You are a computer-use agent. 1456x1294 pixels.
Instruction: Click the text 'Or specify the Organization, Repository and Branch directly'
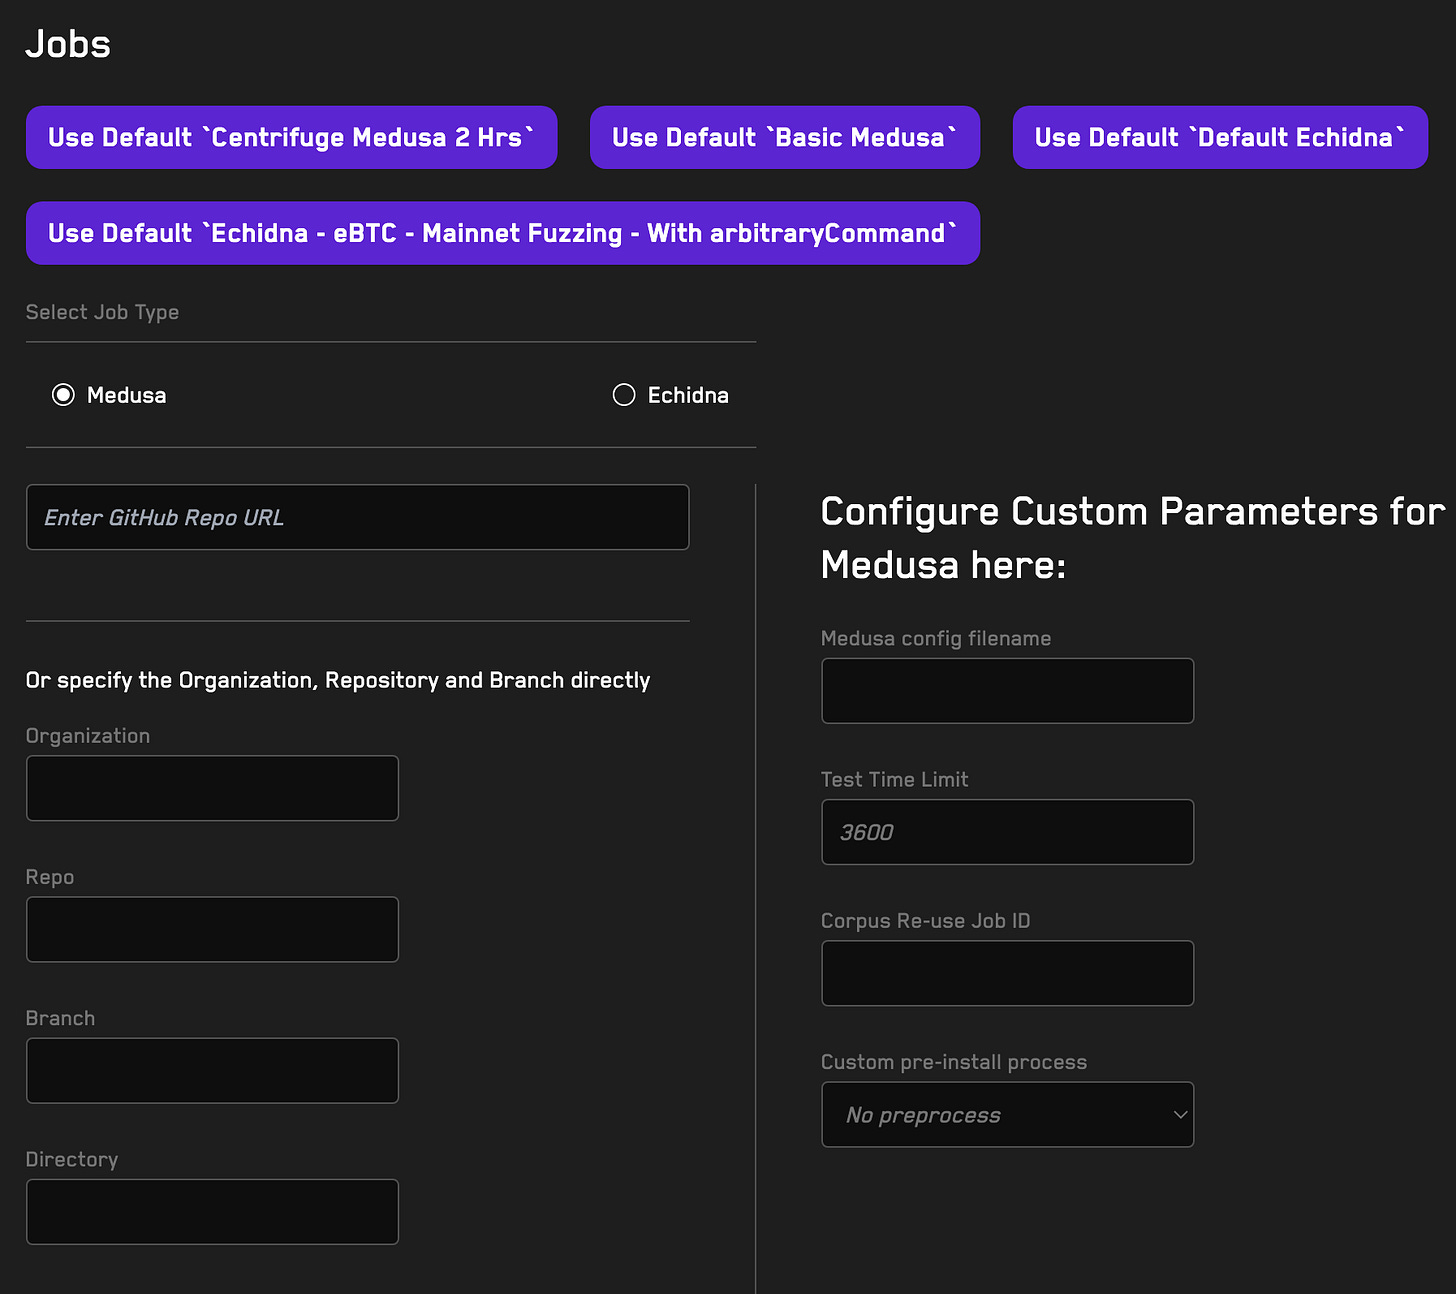(338, 680)
